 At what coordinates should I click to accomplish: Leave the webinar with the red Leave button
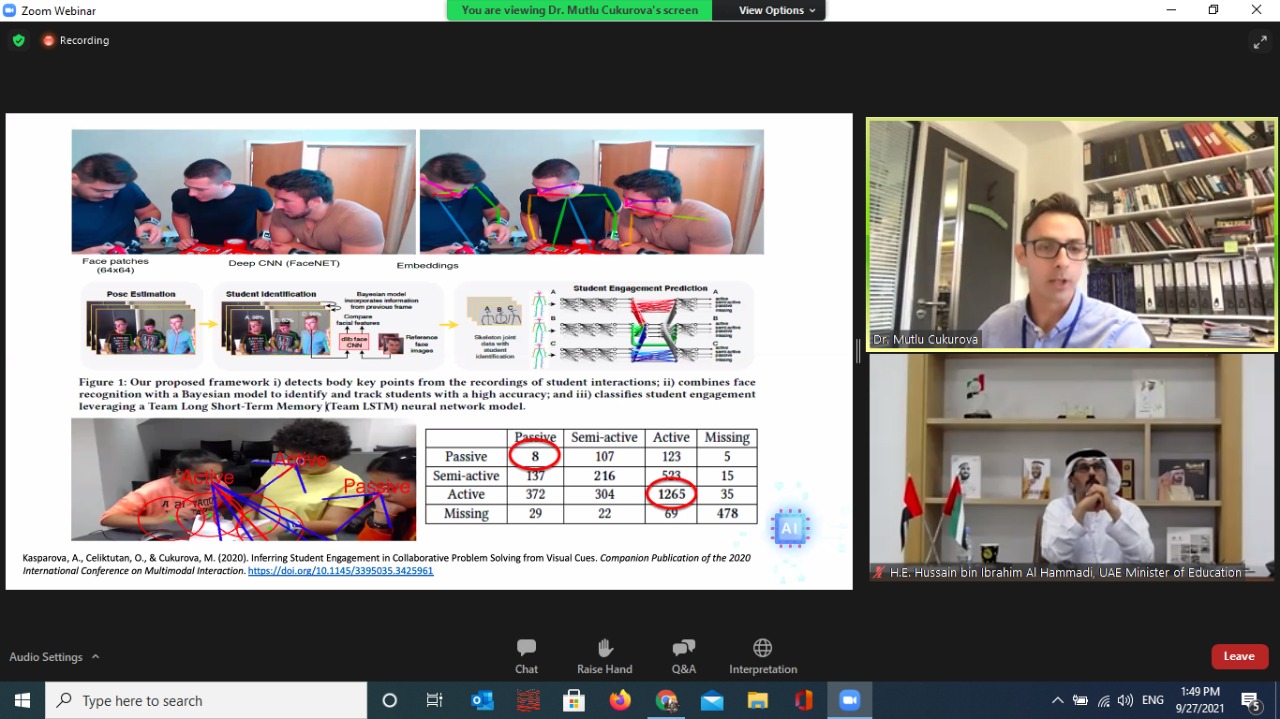tap(1239, 656)
